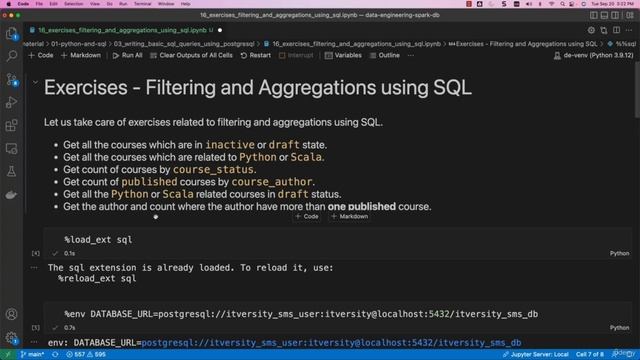The width and height of the screenshot is (640, 360).
Task: Open the Terminal menu
Action: [x=142, y=4]
